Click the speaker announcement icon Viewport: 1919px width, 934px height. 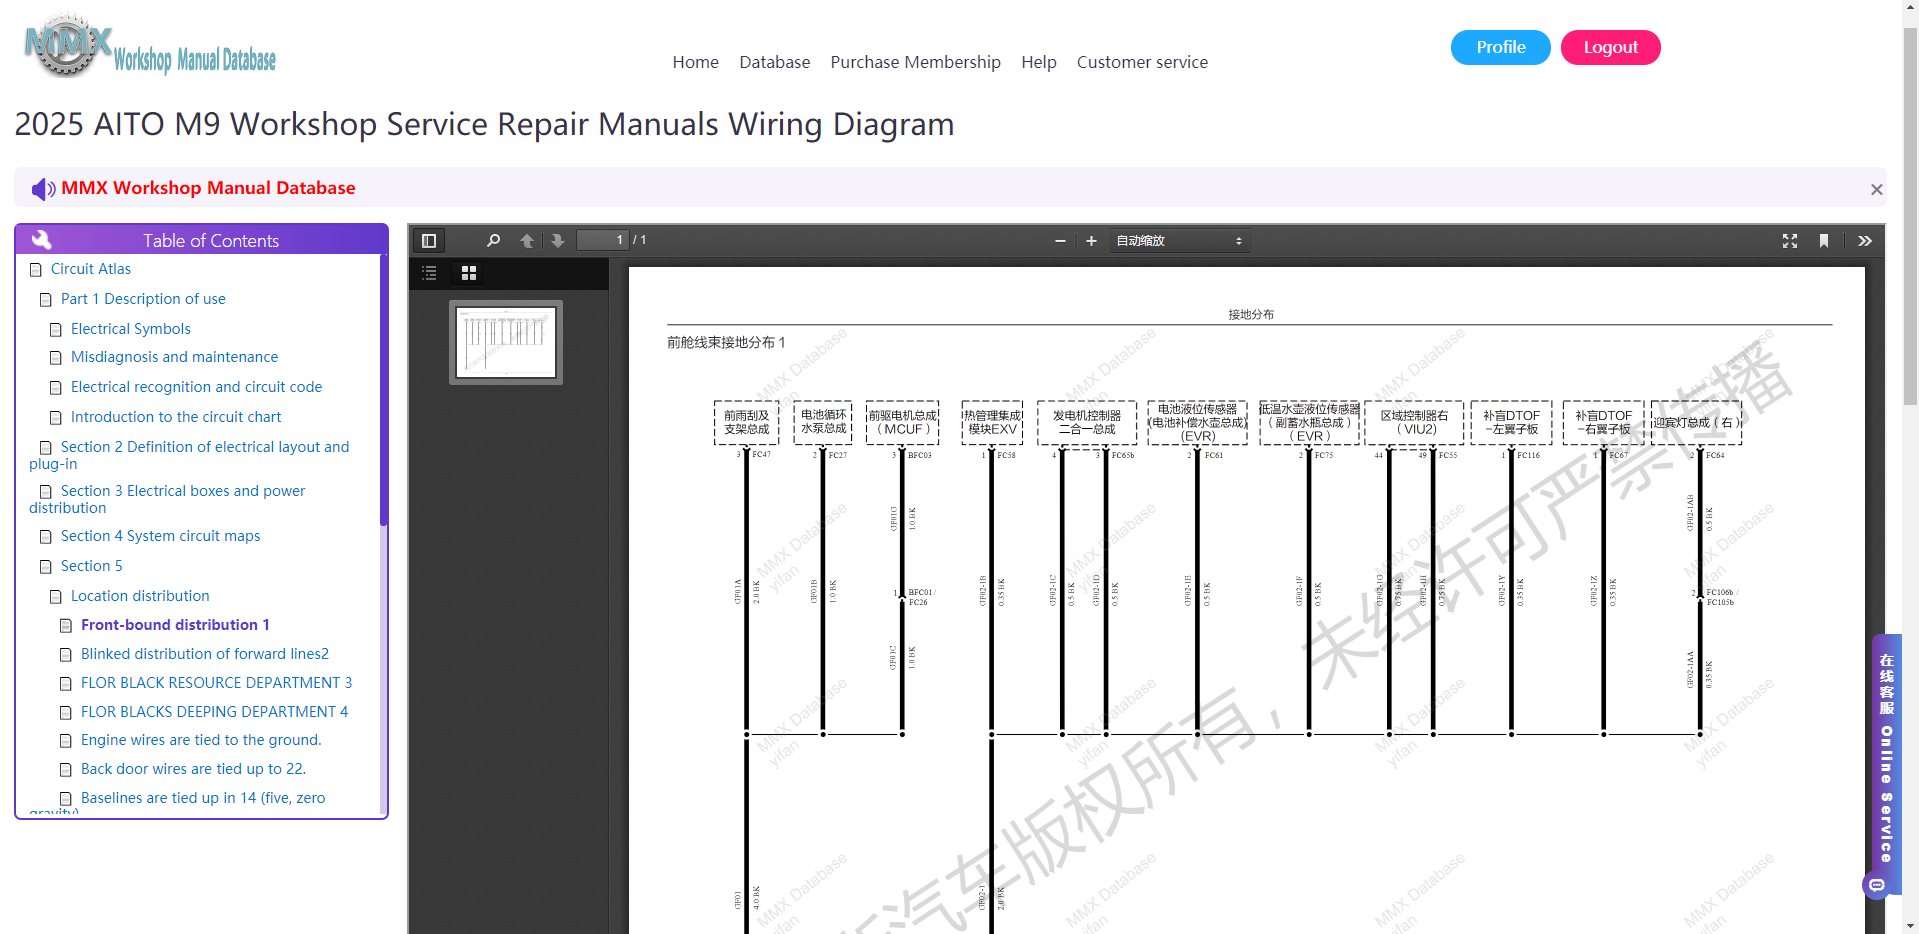pyautogui.click(x=43, y=189)
